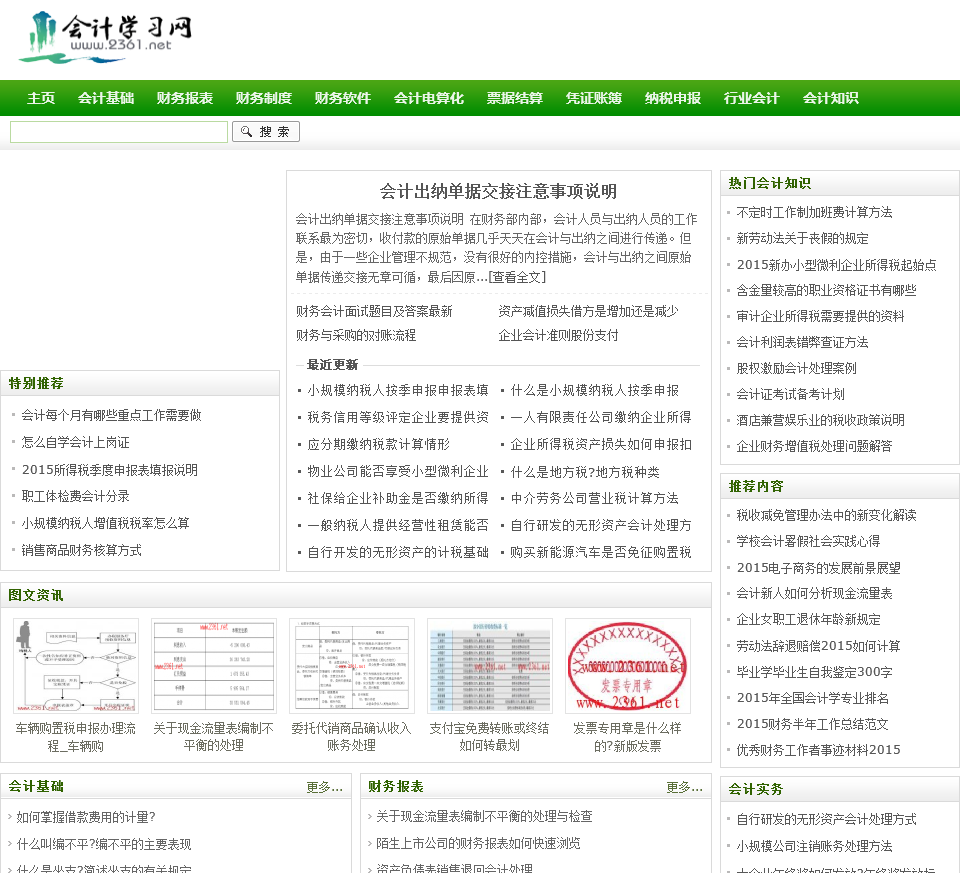Open 职工体检费会计分录 link

[x=75, y=496]
